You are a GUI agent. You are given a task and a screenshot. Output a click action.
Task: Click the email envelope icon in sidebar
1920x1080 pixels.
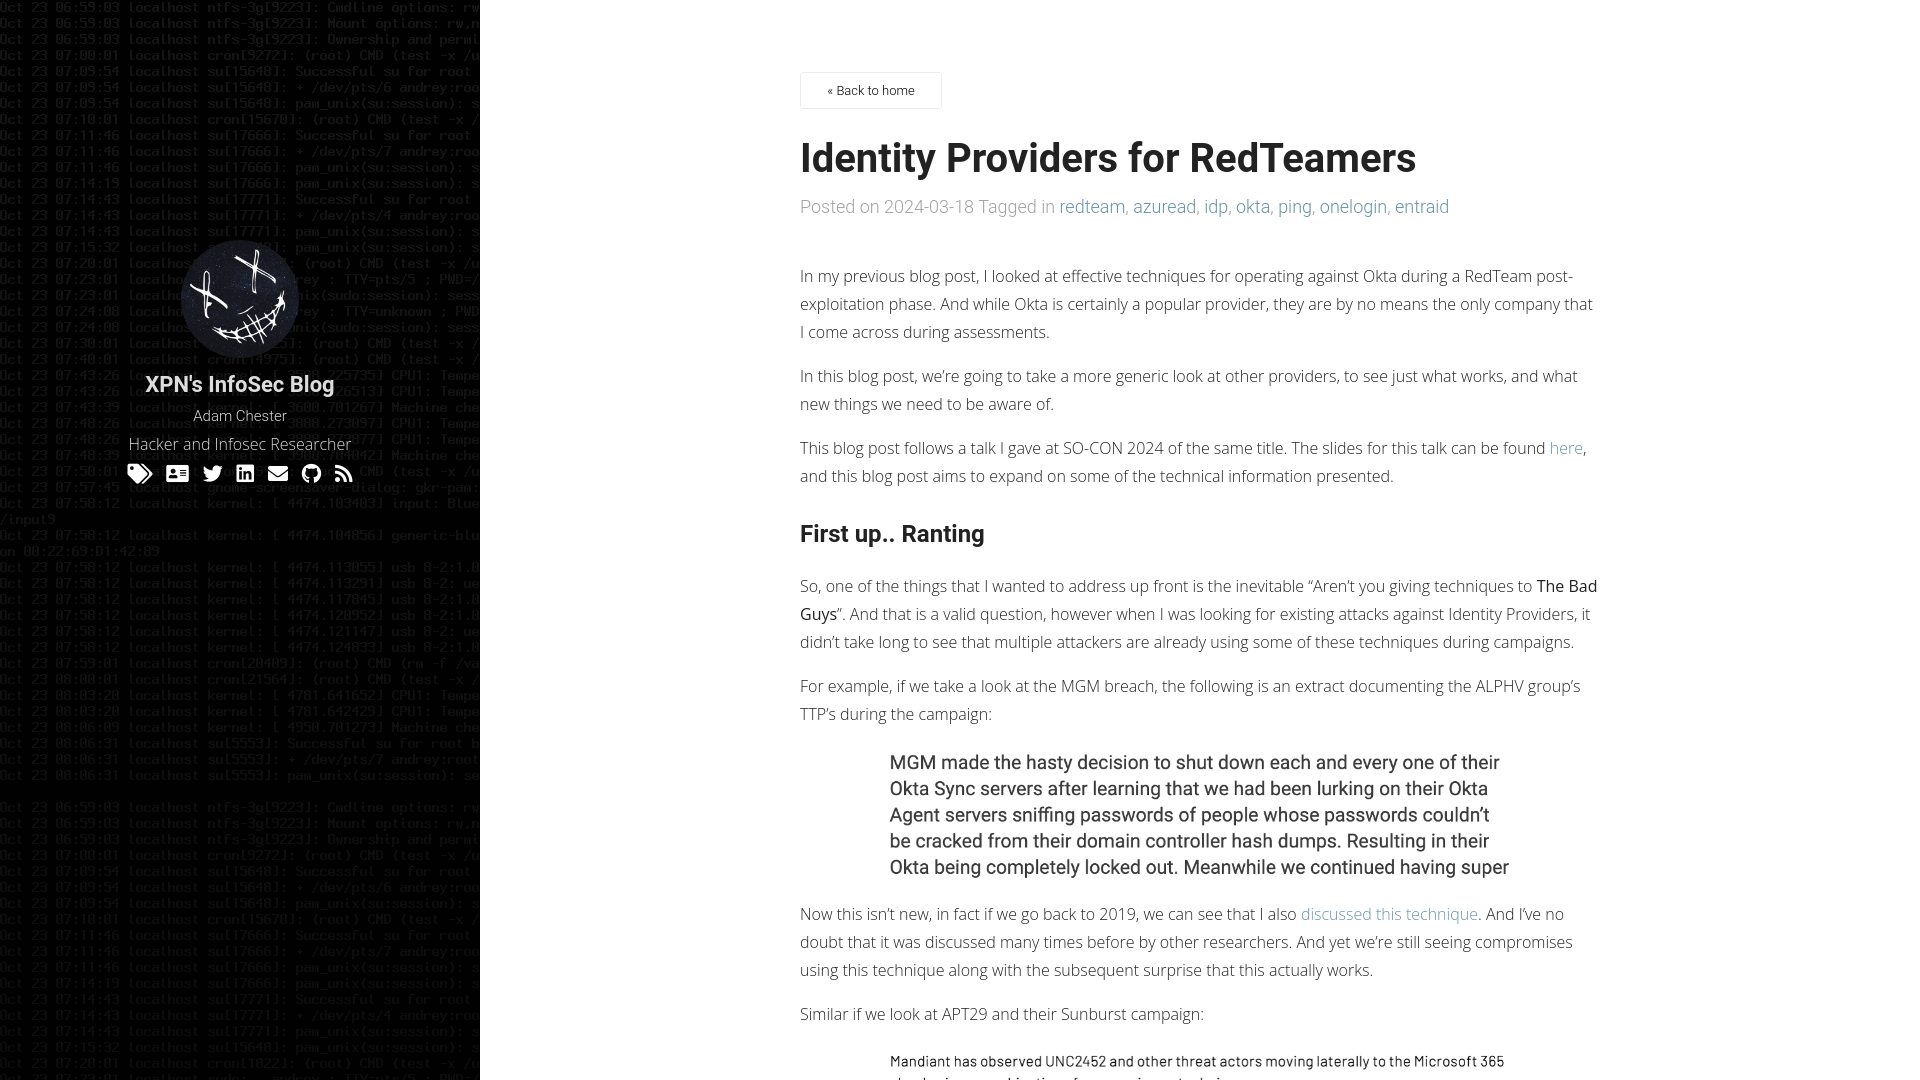[277, 473]
